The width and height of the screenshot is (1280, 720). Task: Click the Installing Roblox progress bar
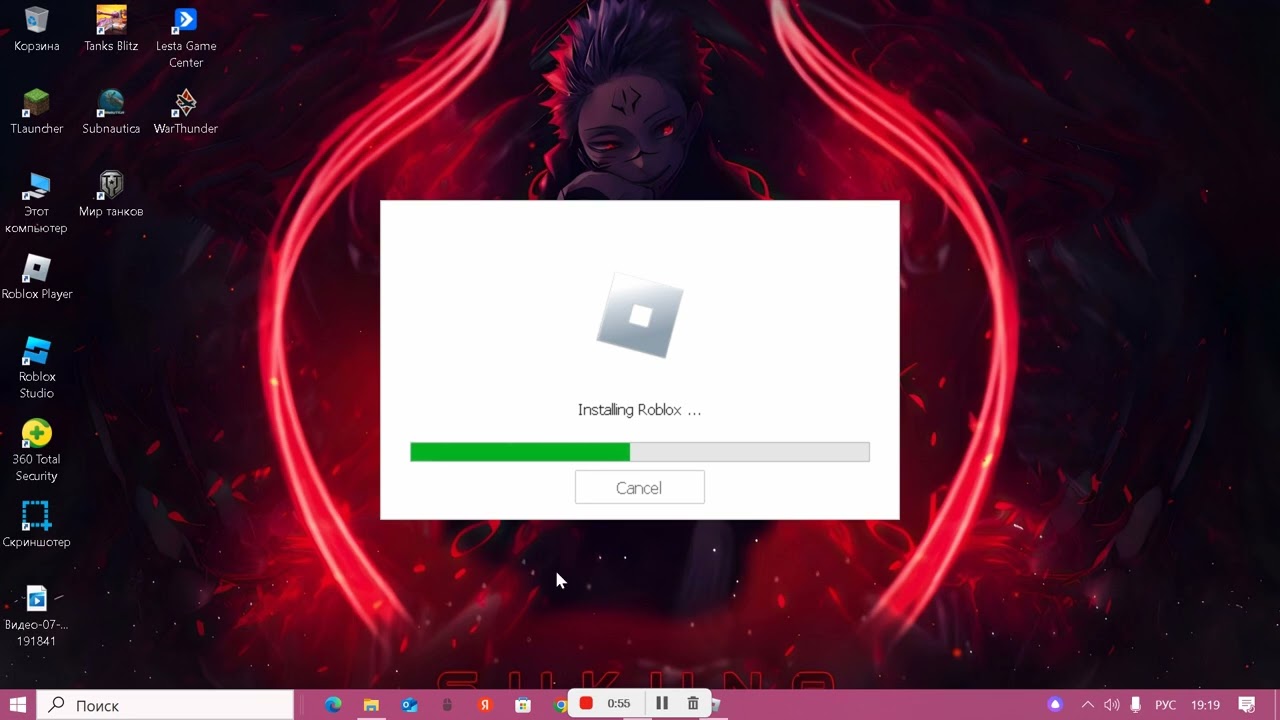[640, 452]
